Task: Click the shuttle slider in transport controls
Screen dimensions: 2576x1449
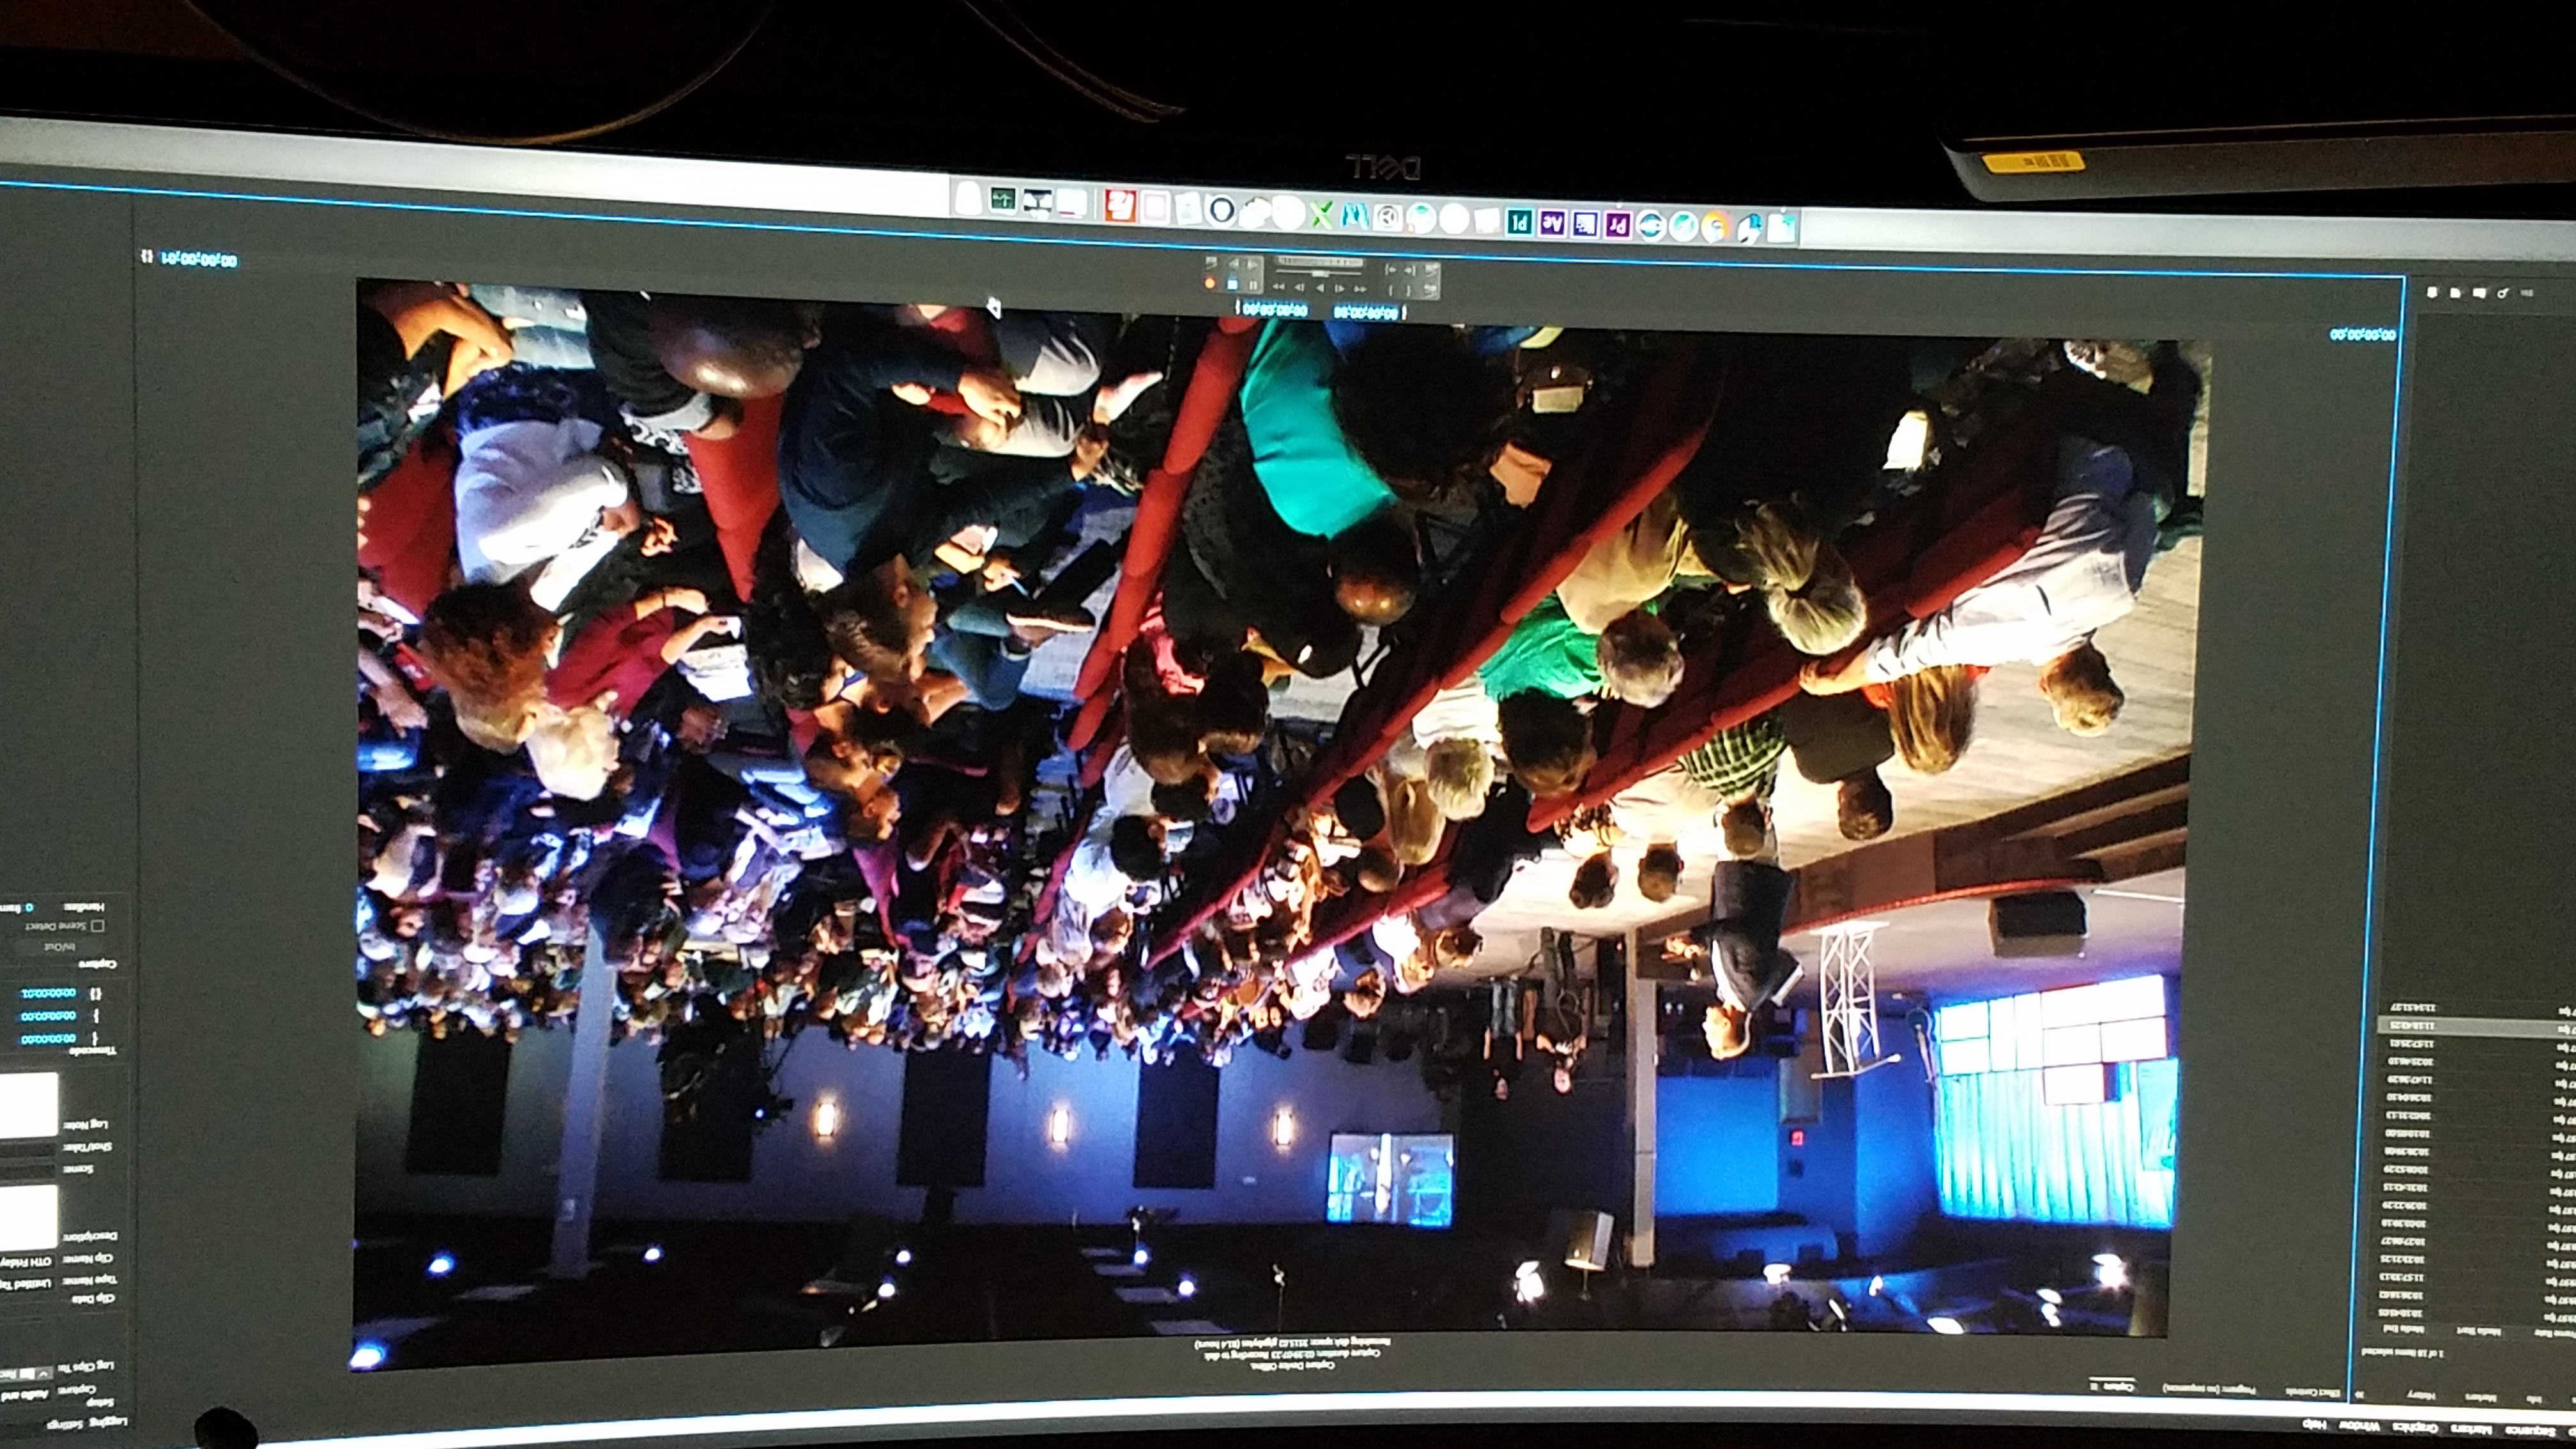Action: pos(1320,274)
